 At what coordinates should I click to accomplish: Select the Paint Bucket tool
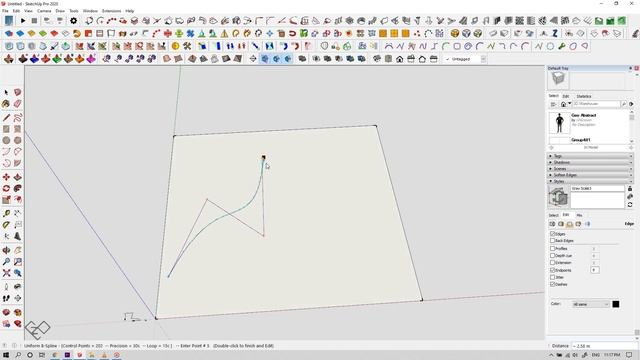click(6, 104)
